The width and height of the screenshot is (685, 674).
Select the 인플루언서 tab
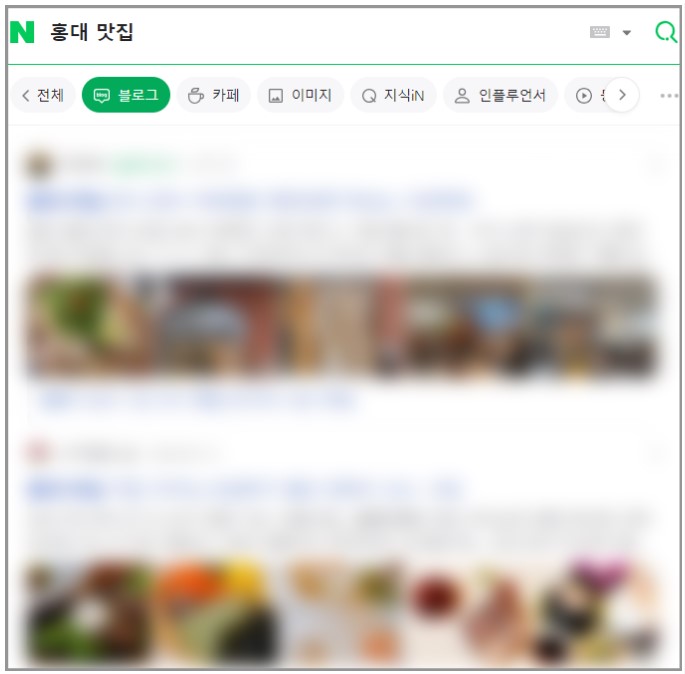click(500, 95)
